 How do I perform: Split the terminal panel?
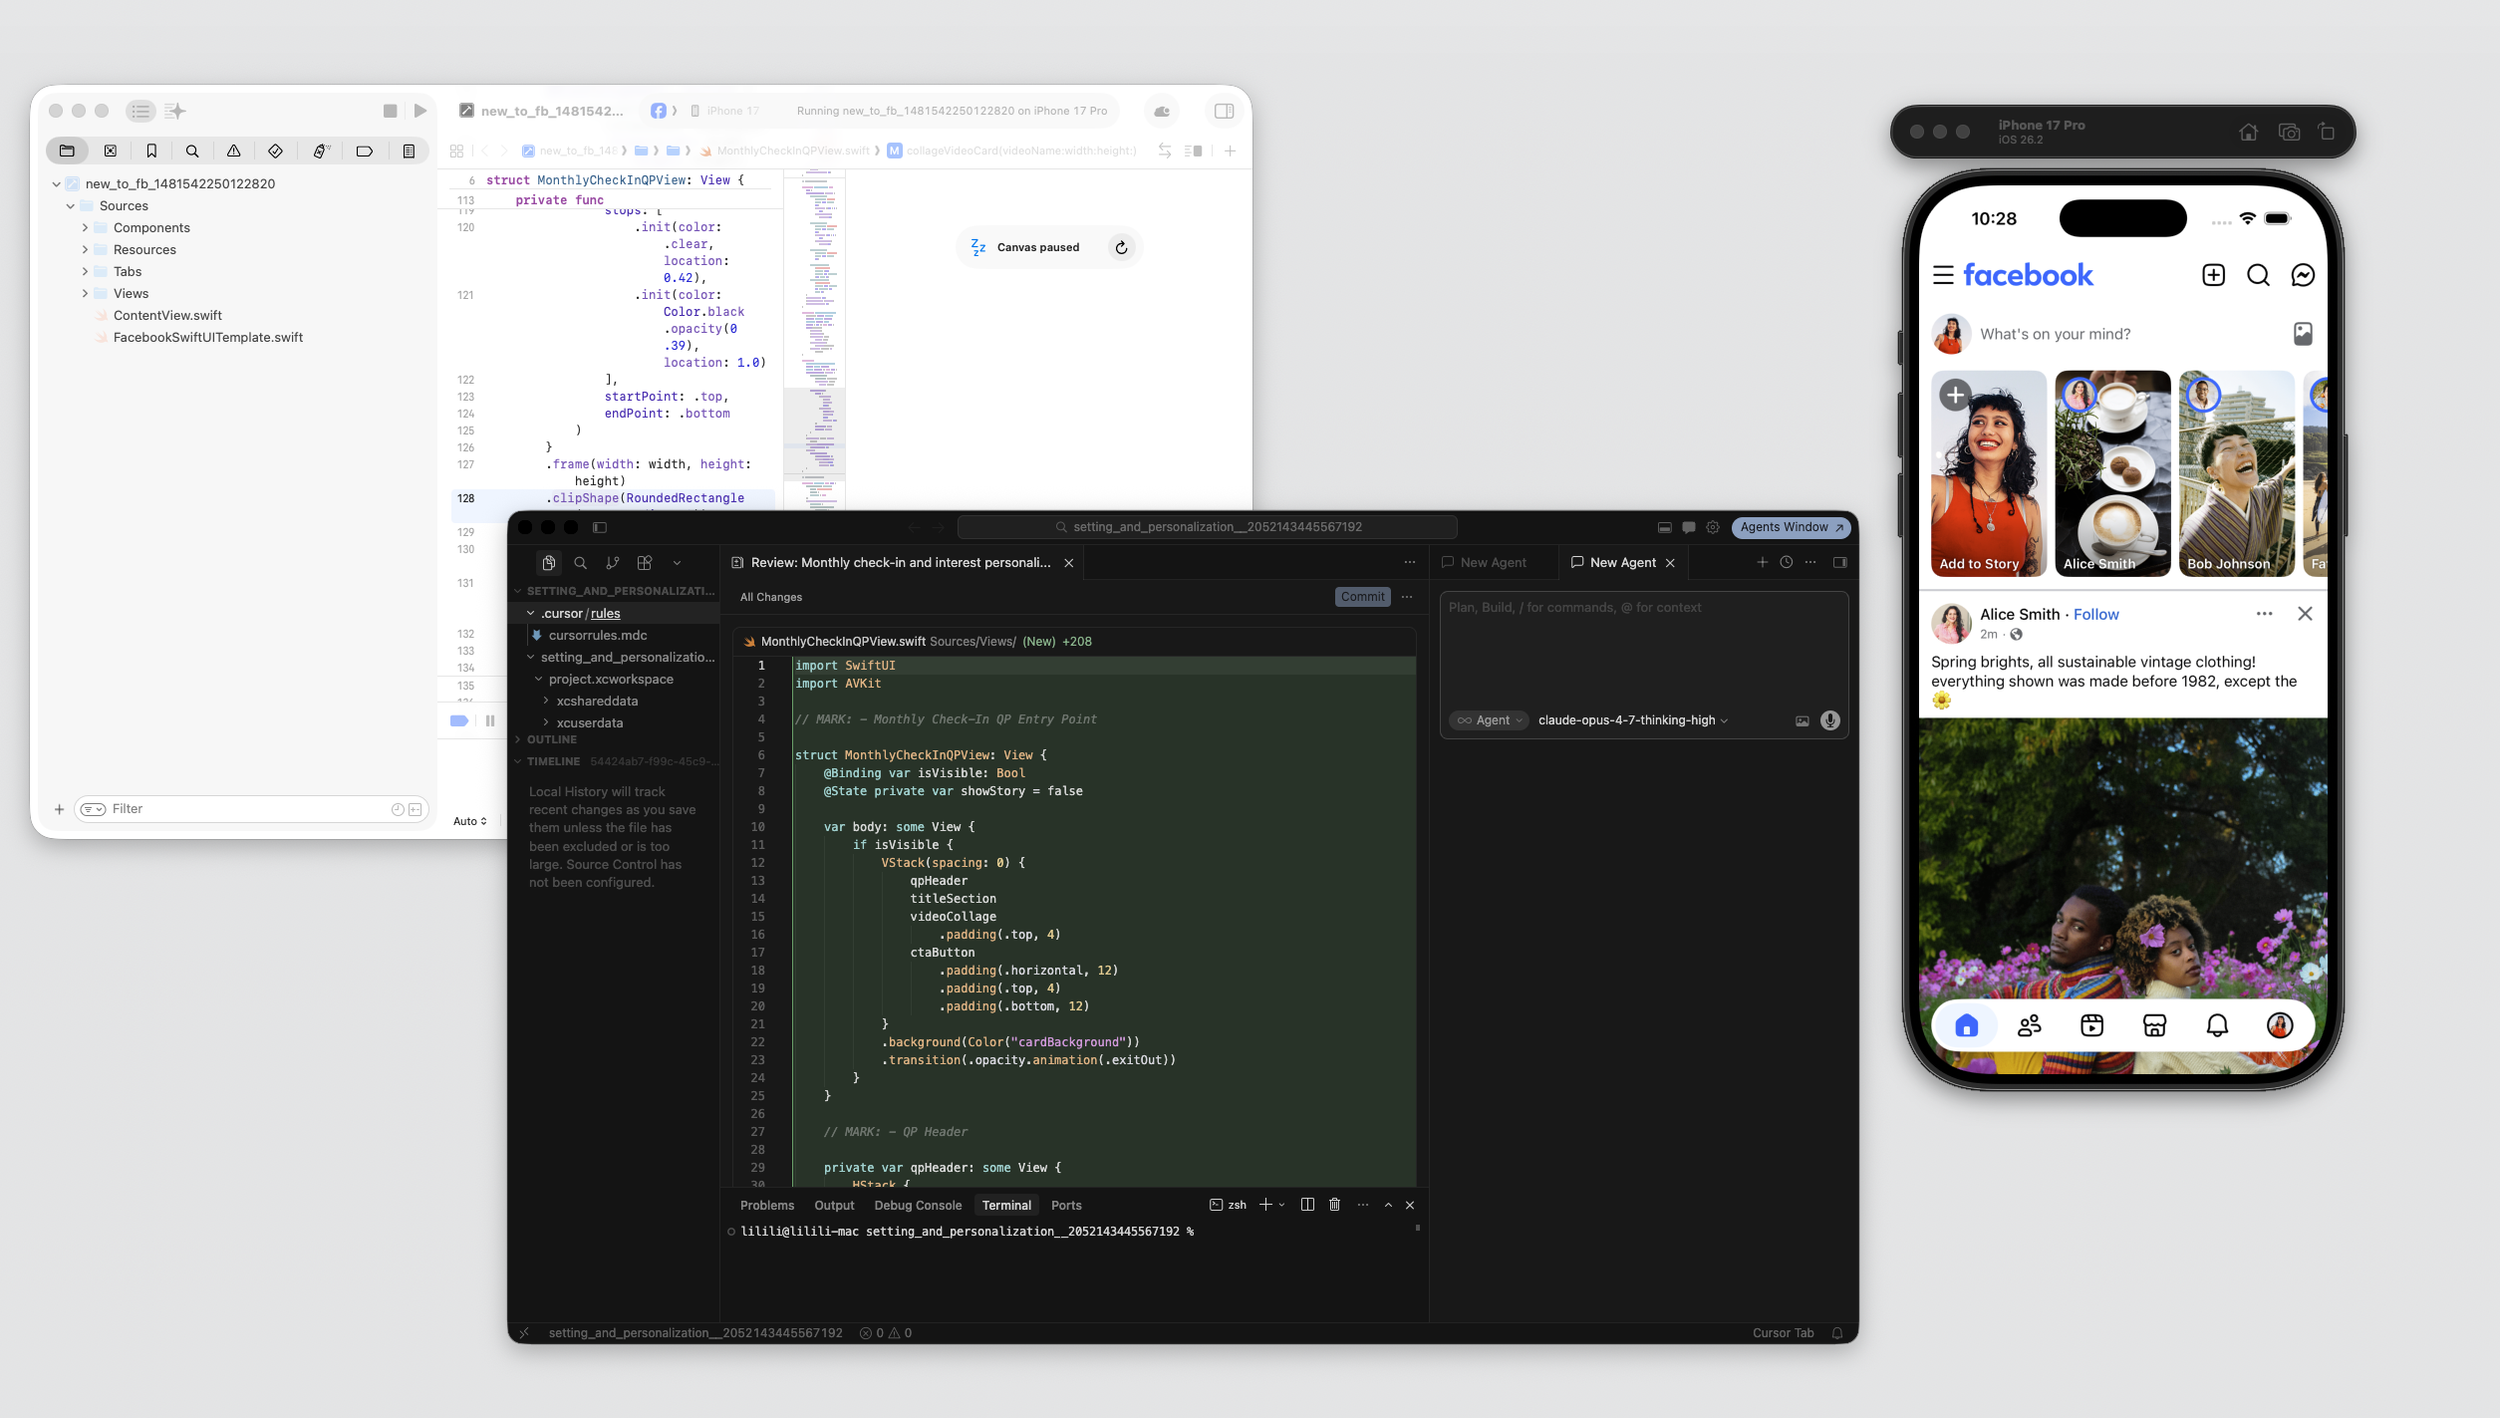1307,1205
